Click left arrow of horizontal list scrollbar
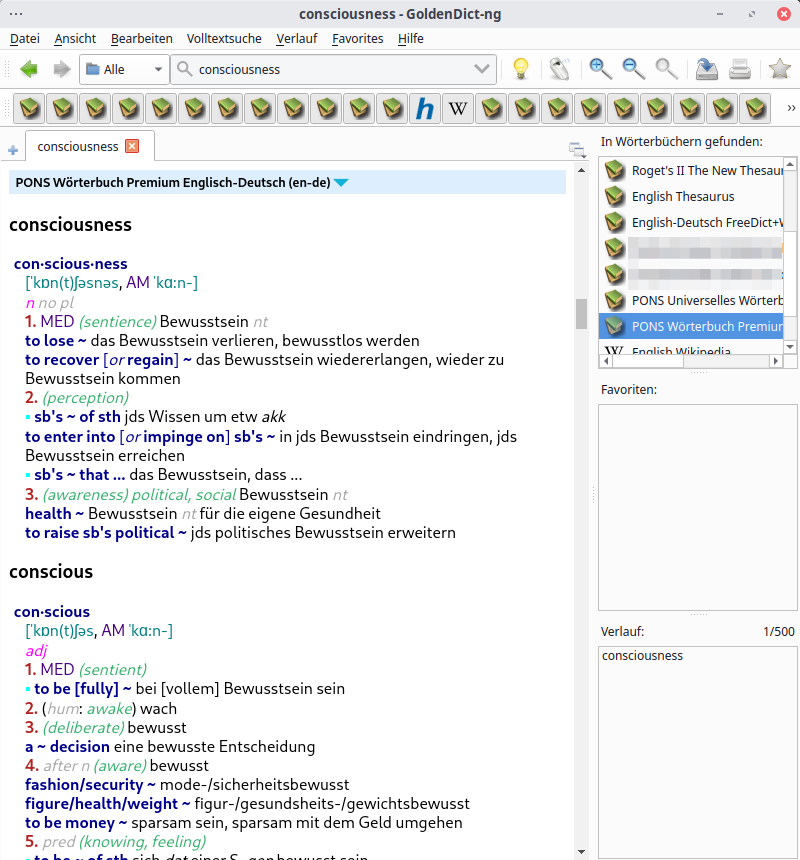Viewport: 800px width, 860px height. coord(606,361)
